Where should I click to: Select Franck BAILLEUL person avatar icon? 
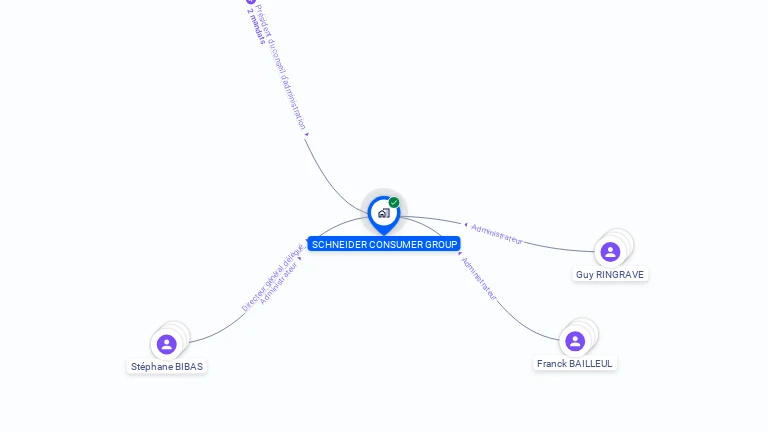coord(575,341)
